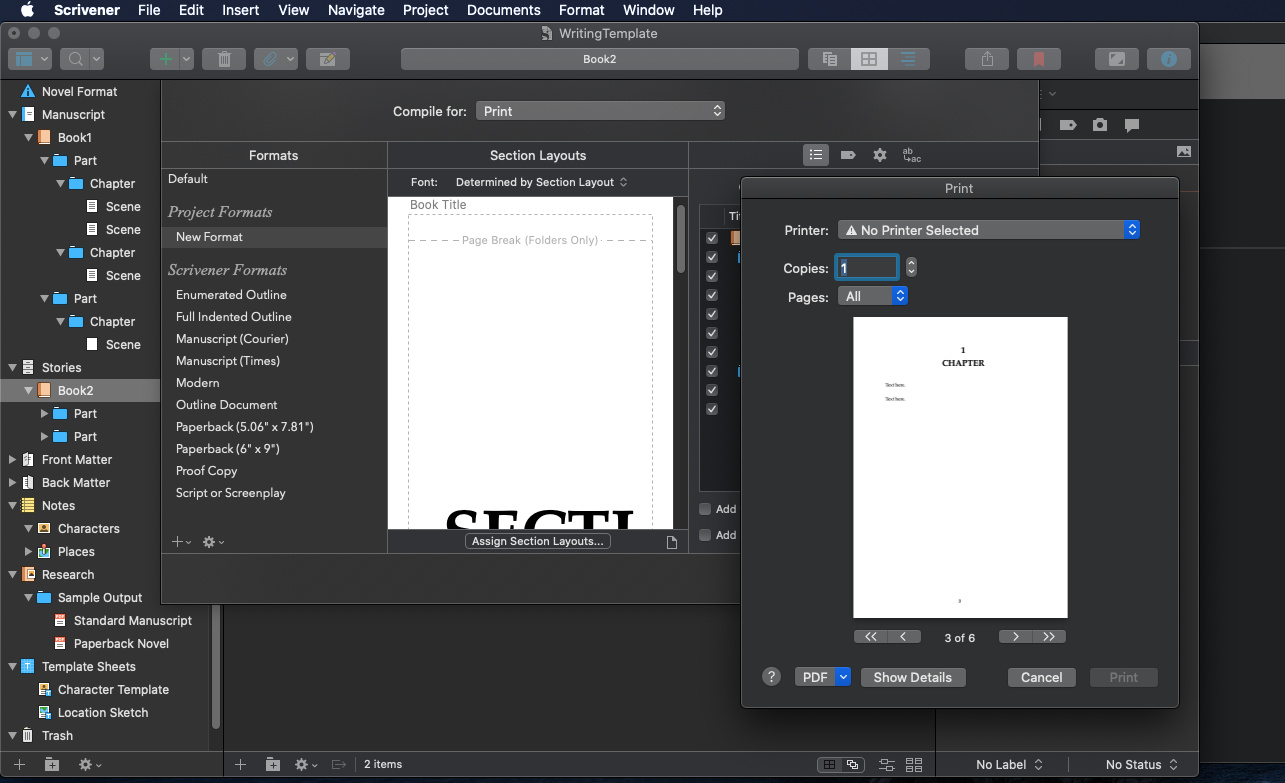Screen dimensions: 1285x783
Task: Click the Copies input field
Action: tap(867, 268)
